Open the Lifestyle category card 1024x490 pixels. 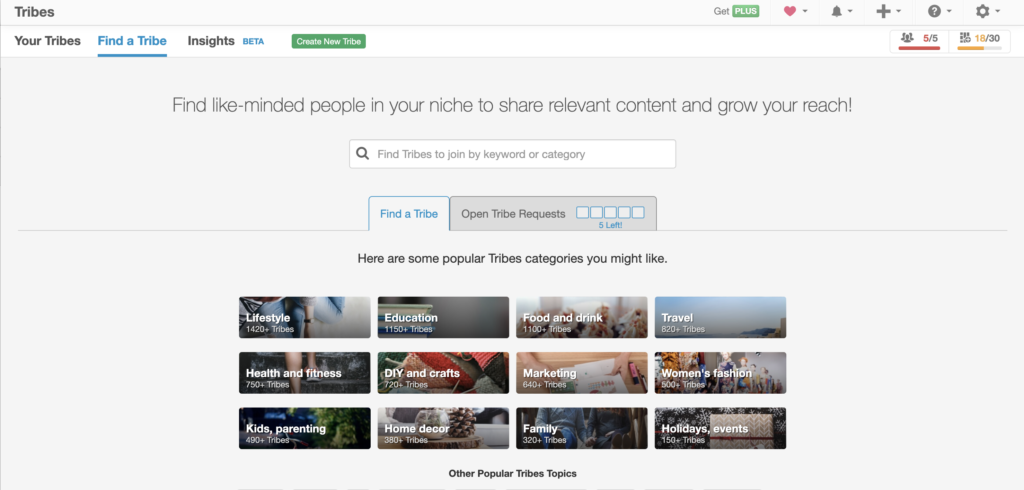(304, 318)
